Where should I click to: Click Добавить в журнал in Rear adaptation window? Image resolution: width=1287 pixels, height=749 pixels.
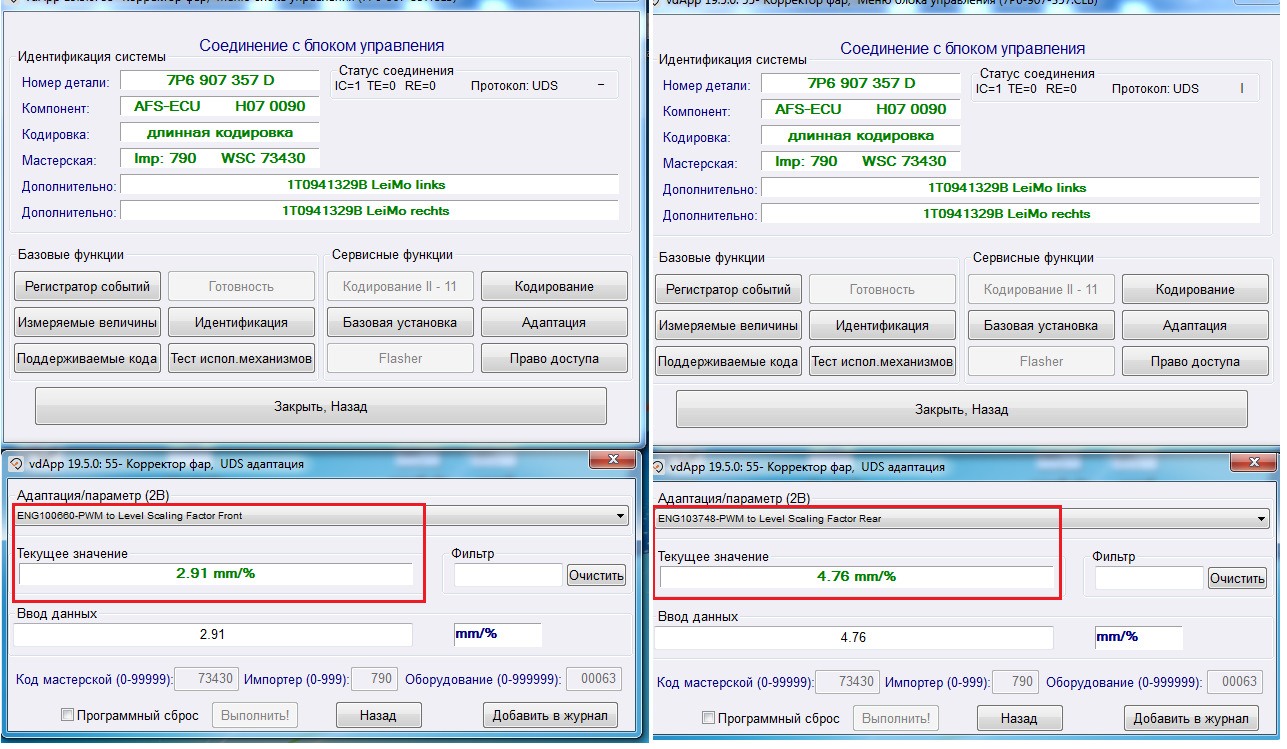click(1190, 719)
